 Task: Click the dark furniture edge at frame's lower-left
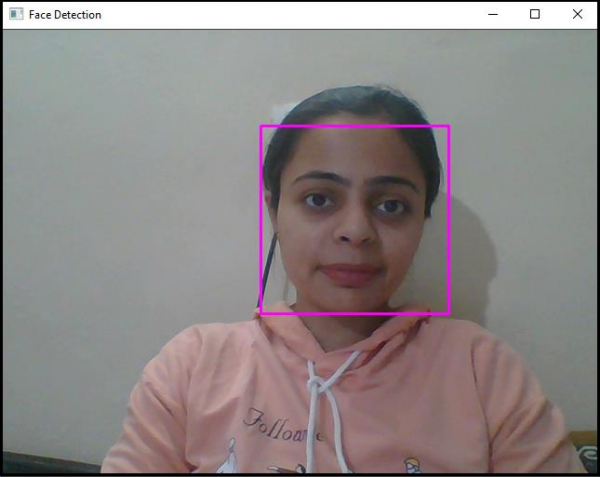pyautogui.click(x=52, y=463)
